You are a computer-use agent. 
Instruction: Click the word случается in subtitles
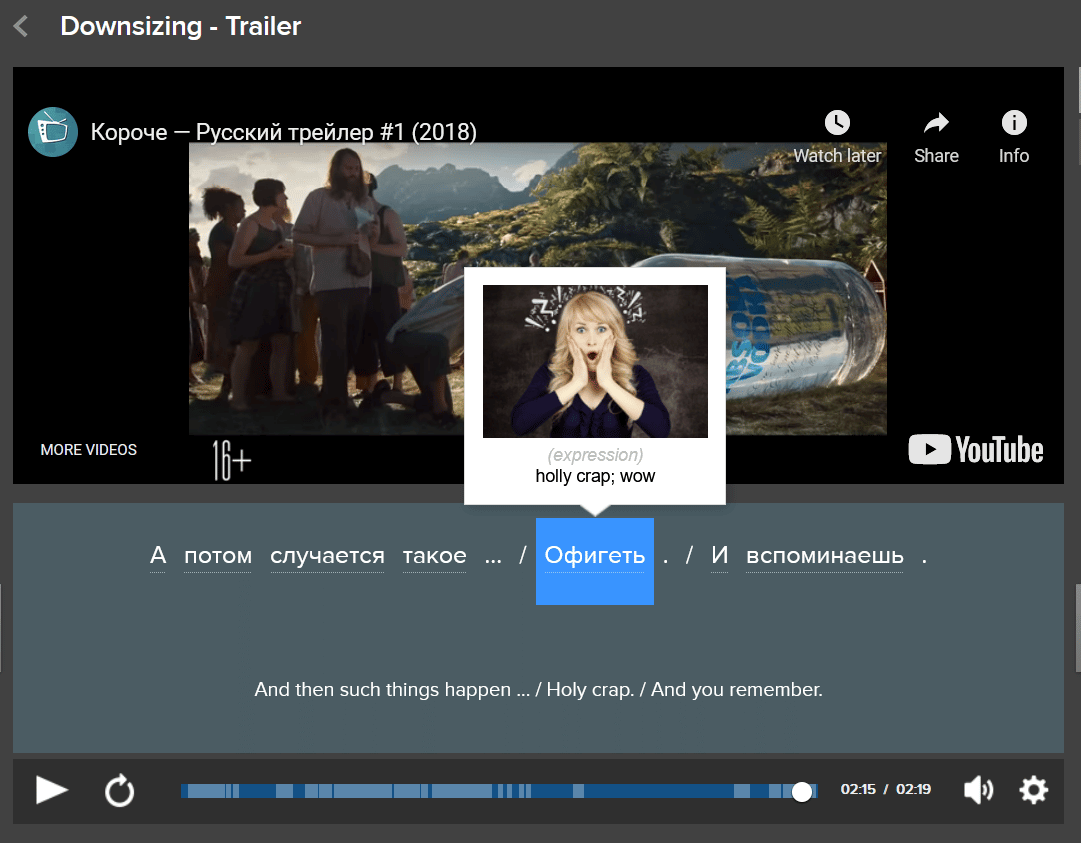point(327,557)
